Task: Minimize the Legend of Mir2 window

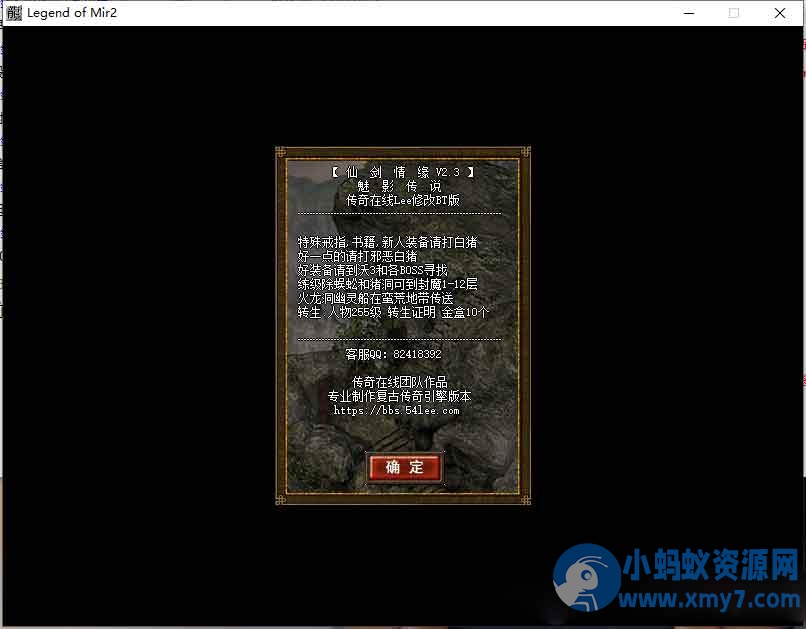Action: pos(689,13)
